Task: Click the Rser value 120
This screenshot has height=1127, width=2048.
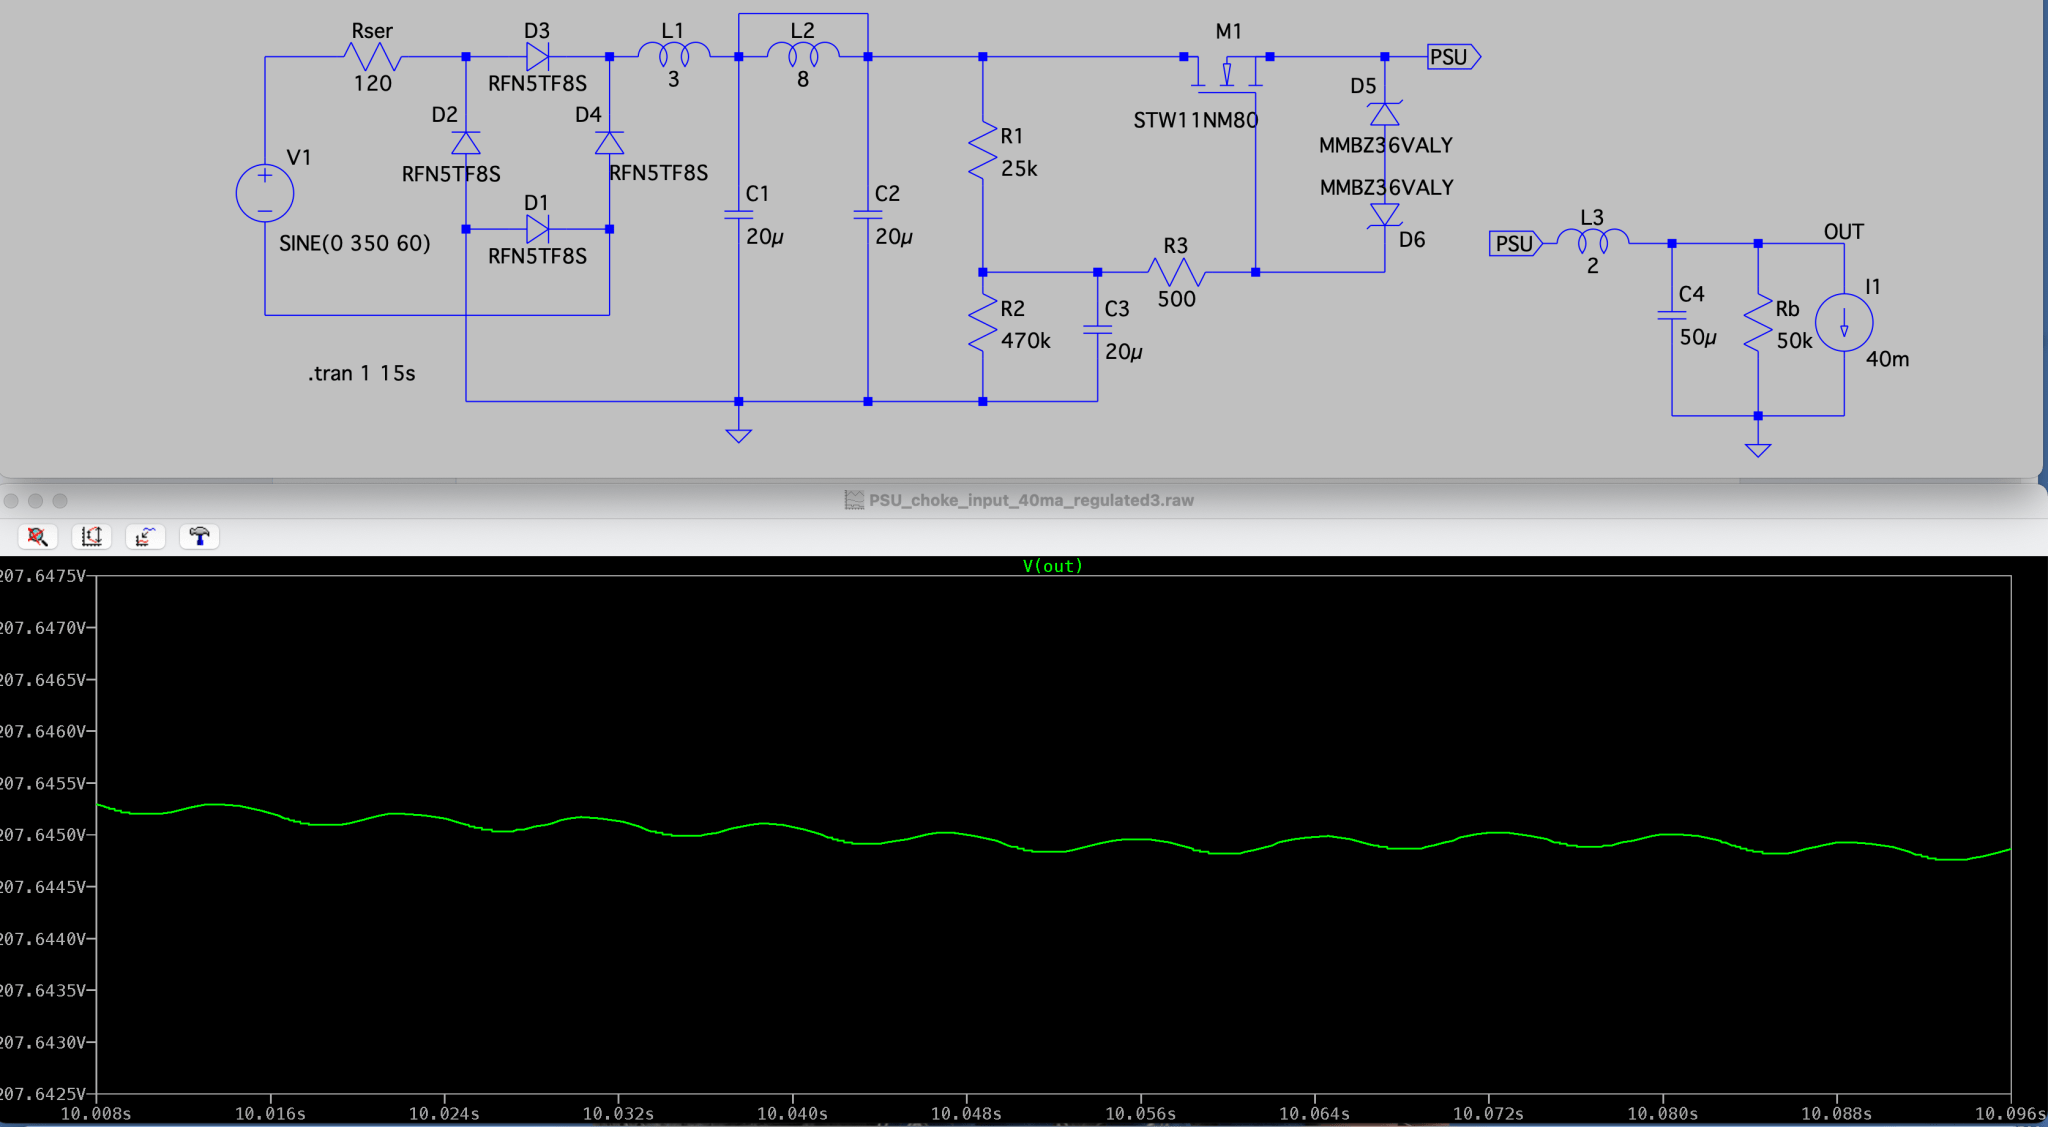Action: [x=372, y=84]
